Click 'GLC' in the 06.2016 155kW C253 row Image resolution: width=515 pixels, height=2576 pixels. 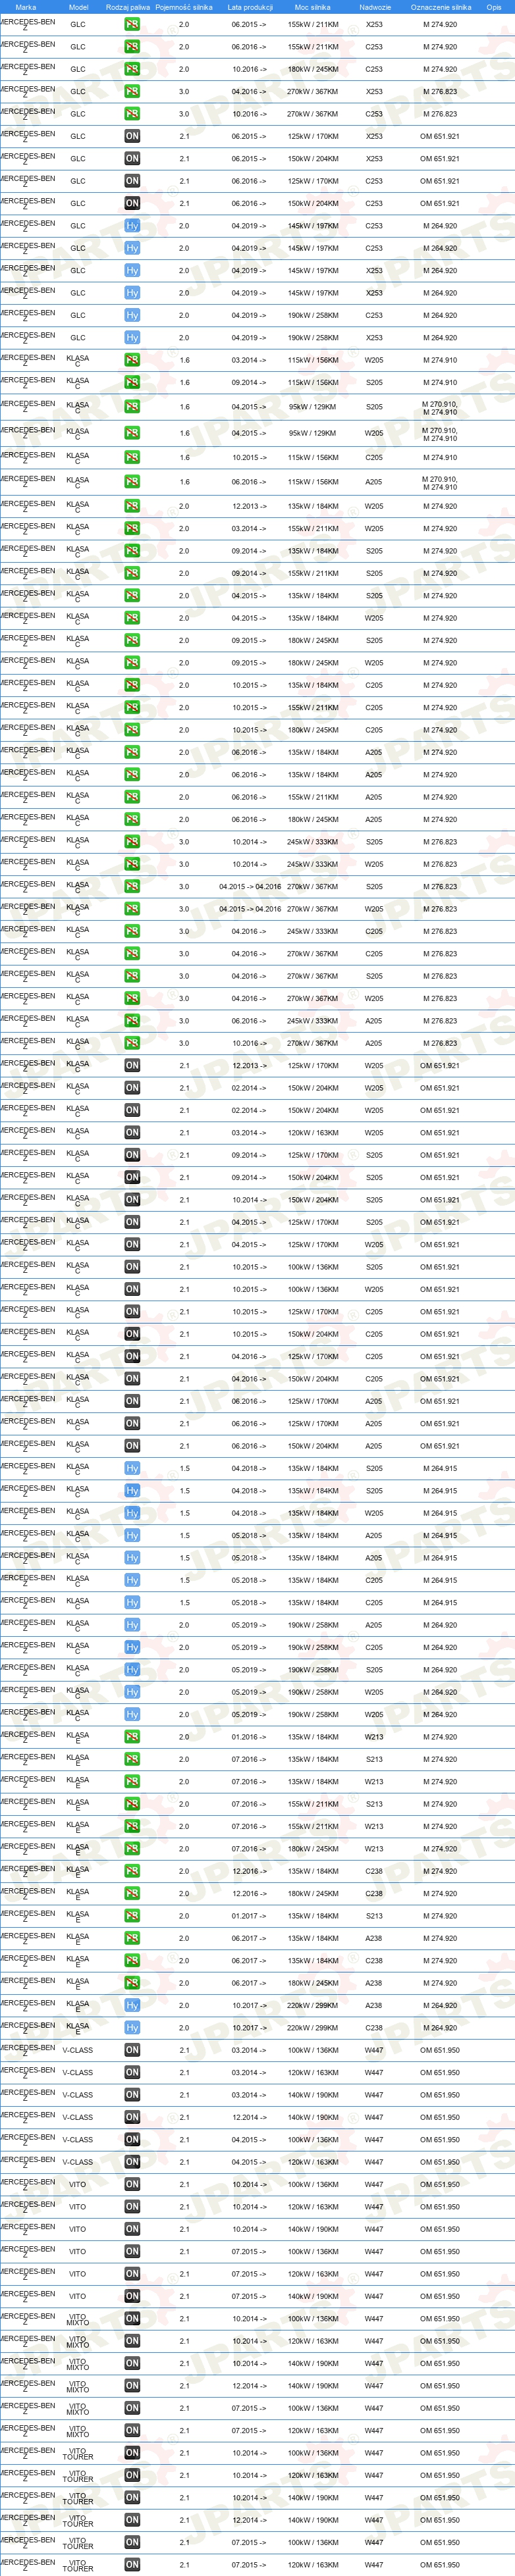coord(78,47)
